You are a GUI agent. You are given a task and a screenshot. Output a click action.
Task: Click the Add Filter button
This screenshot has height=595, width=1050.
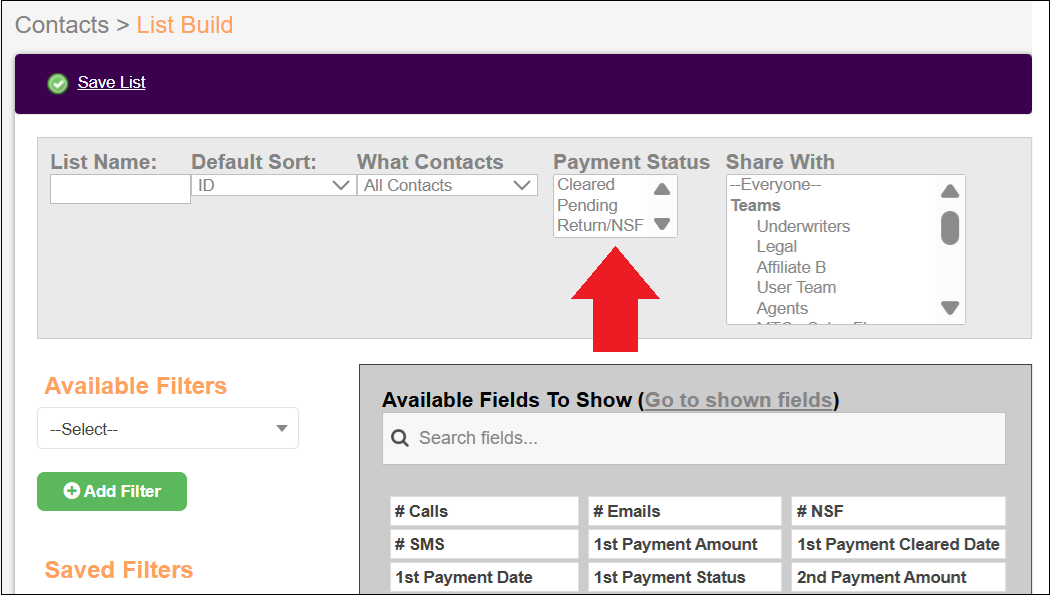tap(112, 491)
